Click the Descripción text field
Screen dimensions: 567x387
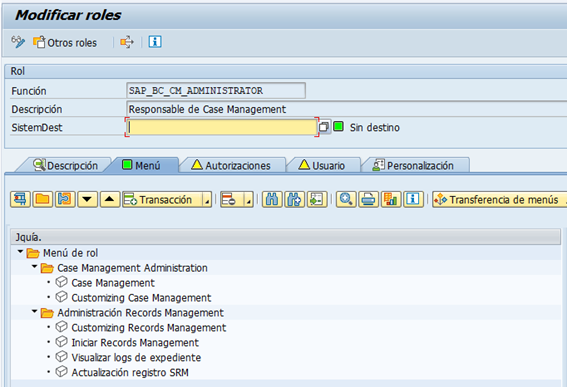346,109
